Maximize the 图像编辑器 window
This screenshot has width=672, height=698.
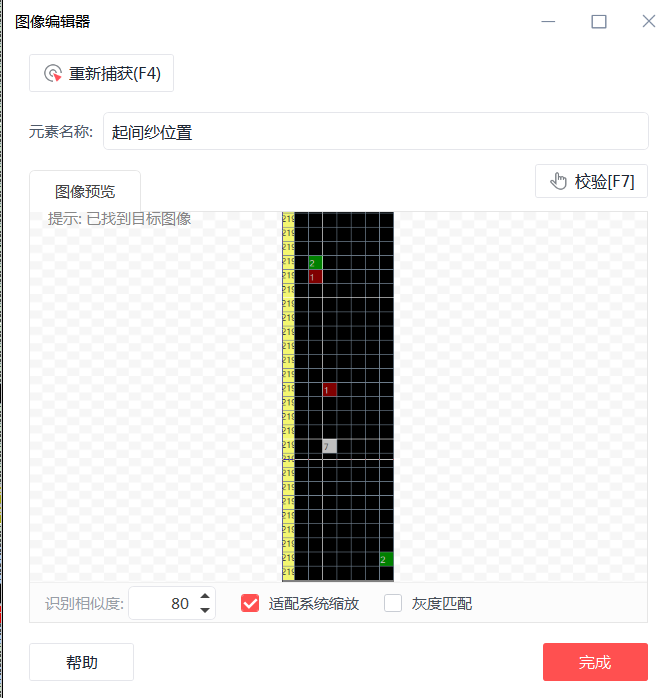(599, 21)
